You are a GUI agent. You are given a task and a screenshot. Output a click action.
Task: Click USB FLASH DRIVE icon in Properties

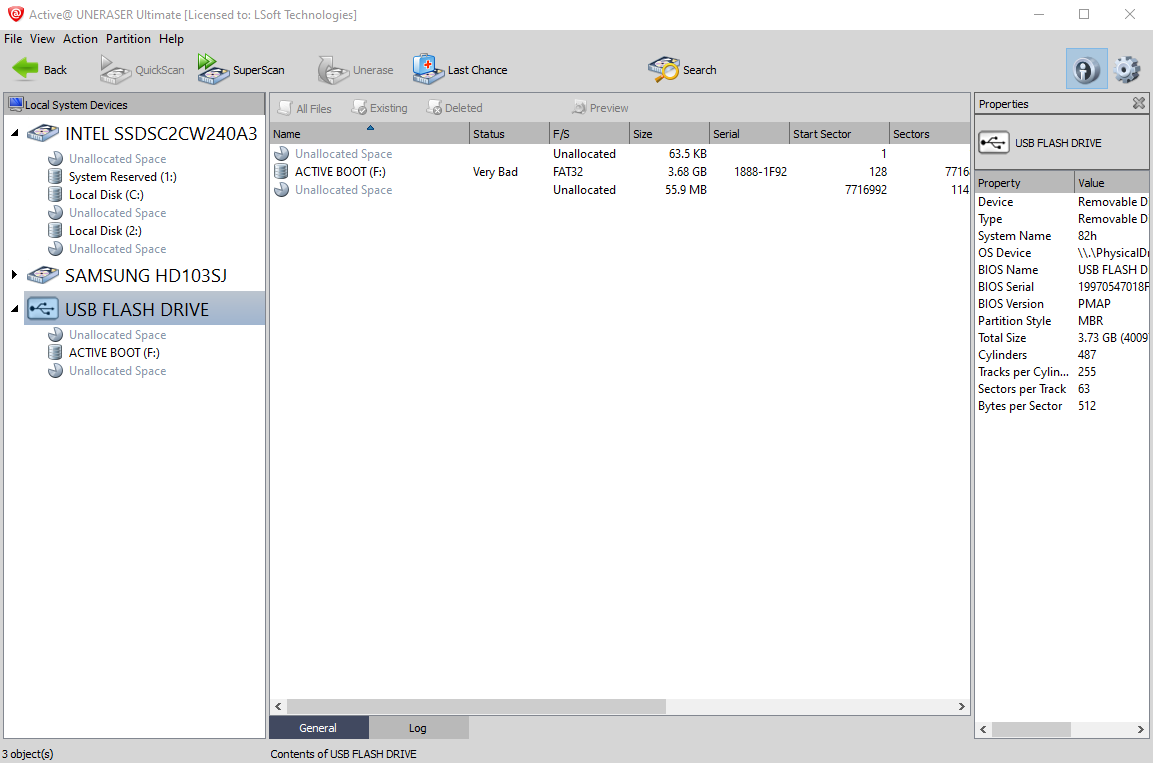tap(993, 143)
